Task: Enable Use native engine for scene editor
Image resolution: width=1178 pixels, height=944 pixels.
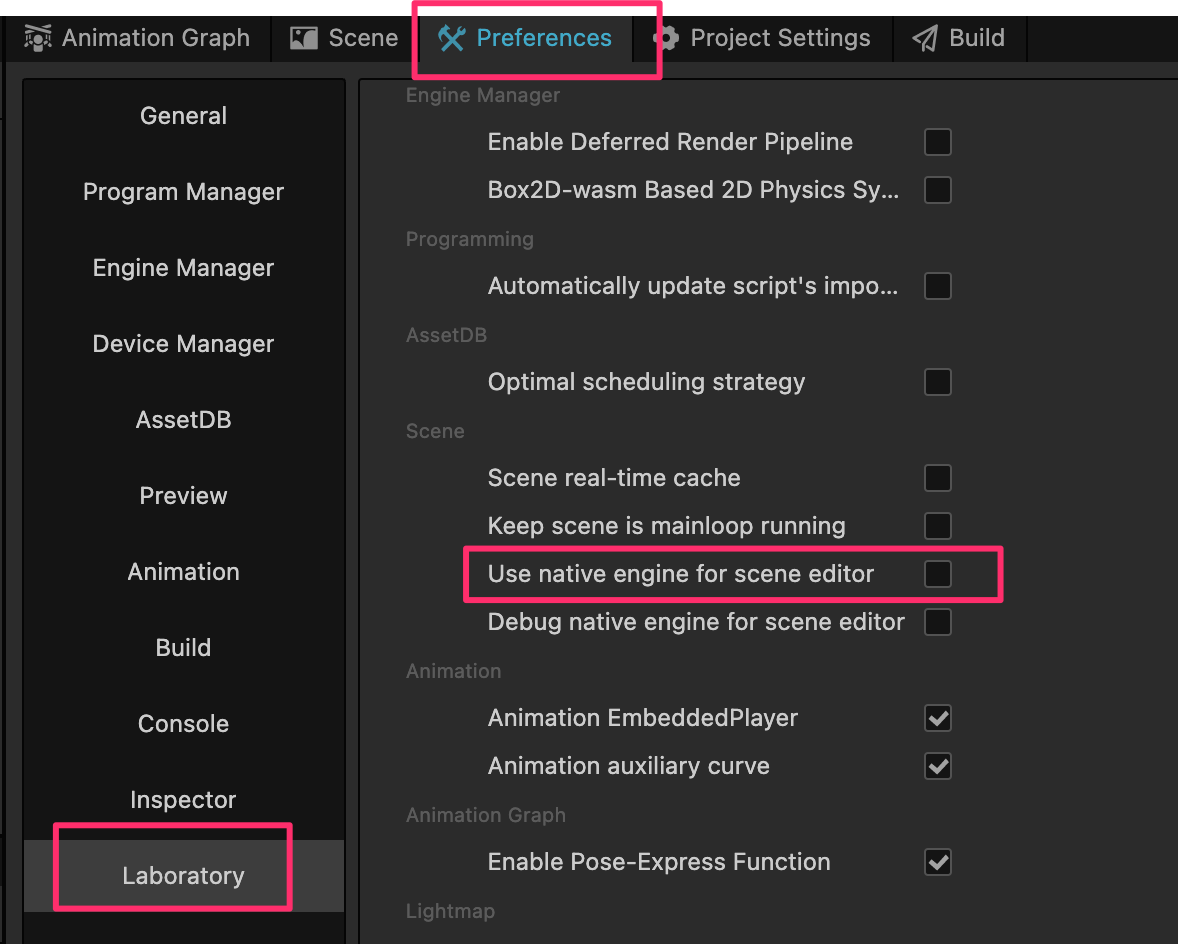Action: pos(938,574)
